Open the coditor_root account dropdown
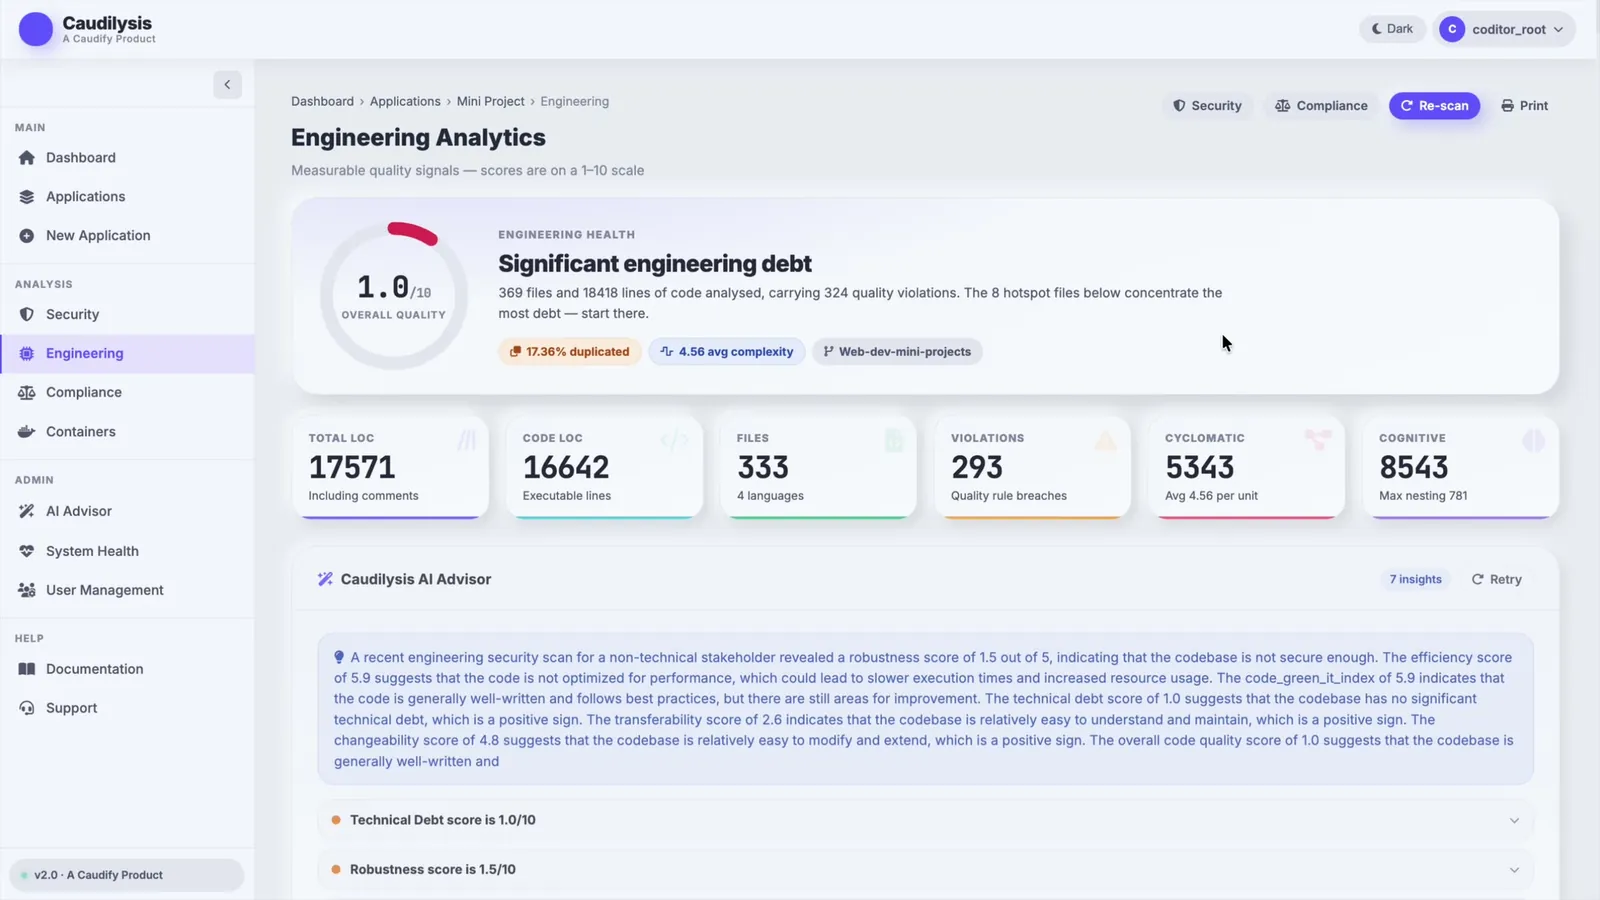This screenshot has width=1600, height=900. pyautogui.click(x=1504, y=29)
